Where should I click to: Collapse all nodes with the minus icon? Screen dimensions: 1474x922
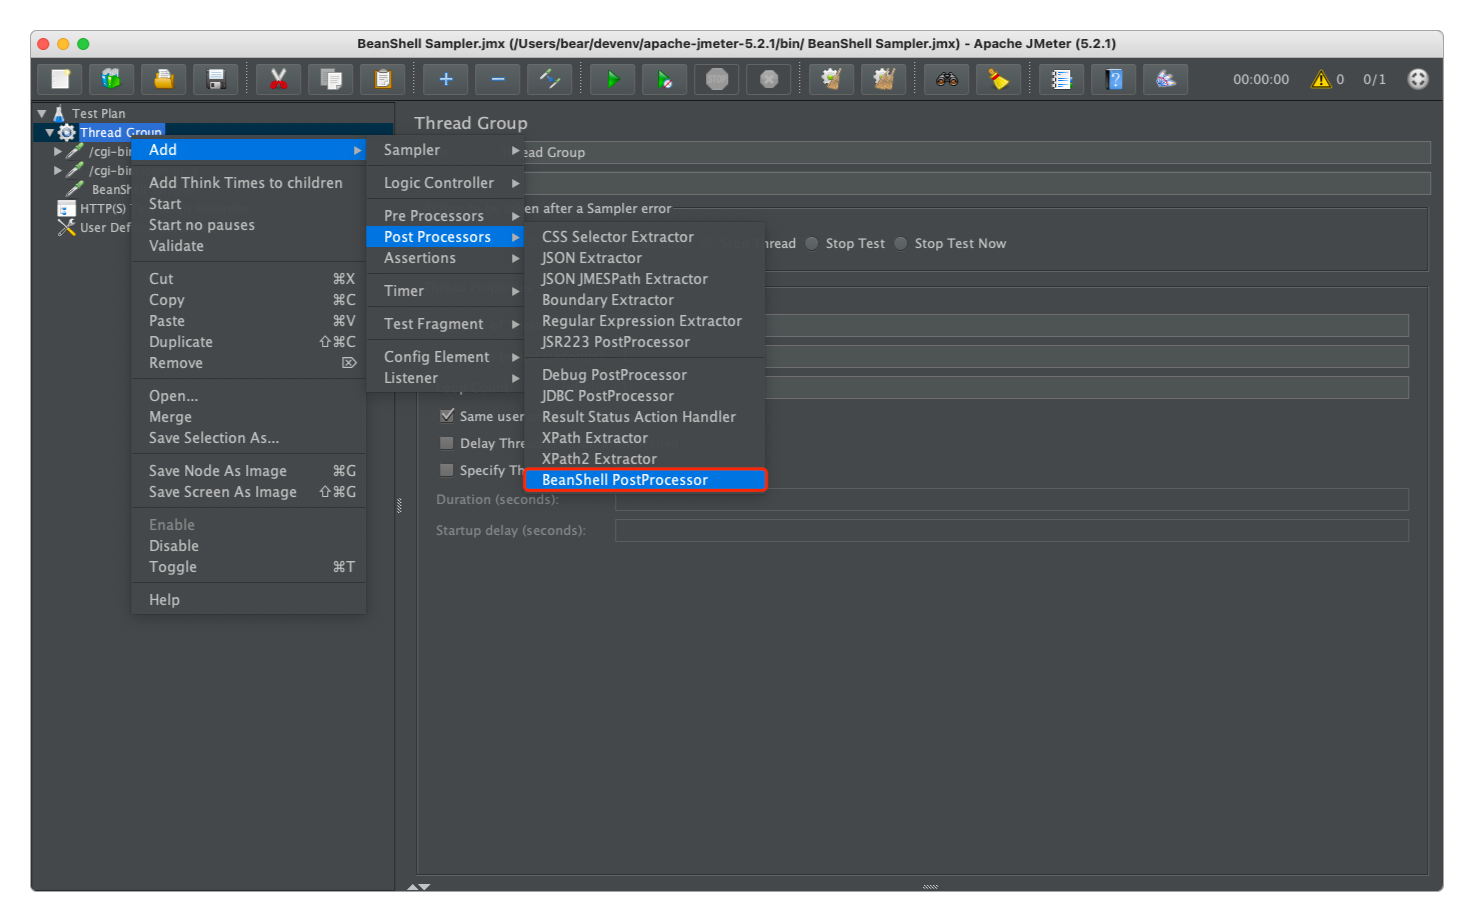pos(498,79)
